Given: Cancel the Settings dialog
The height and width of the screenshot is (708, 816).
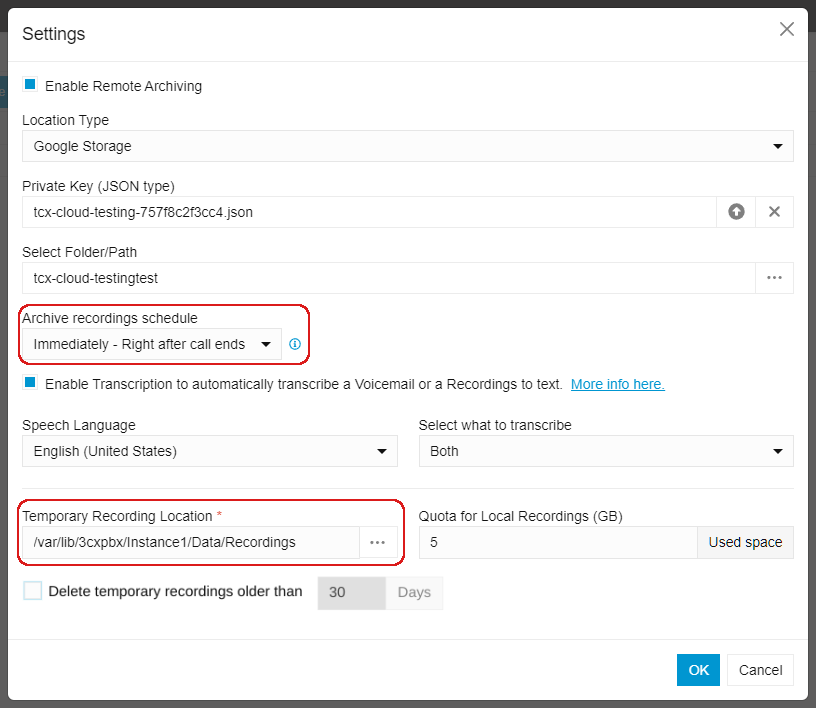Looking at the screenshot, I should [x=760, y=670].
